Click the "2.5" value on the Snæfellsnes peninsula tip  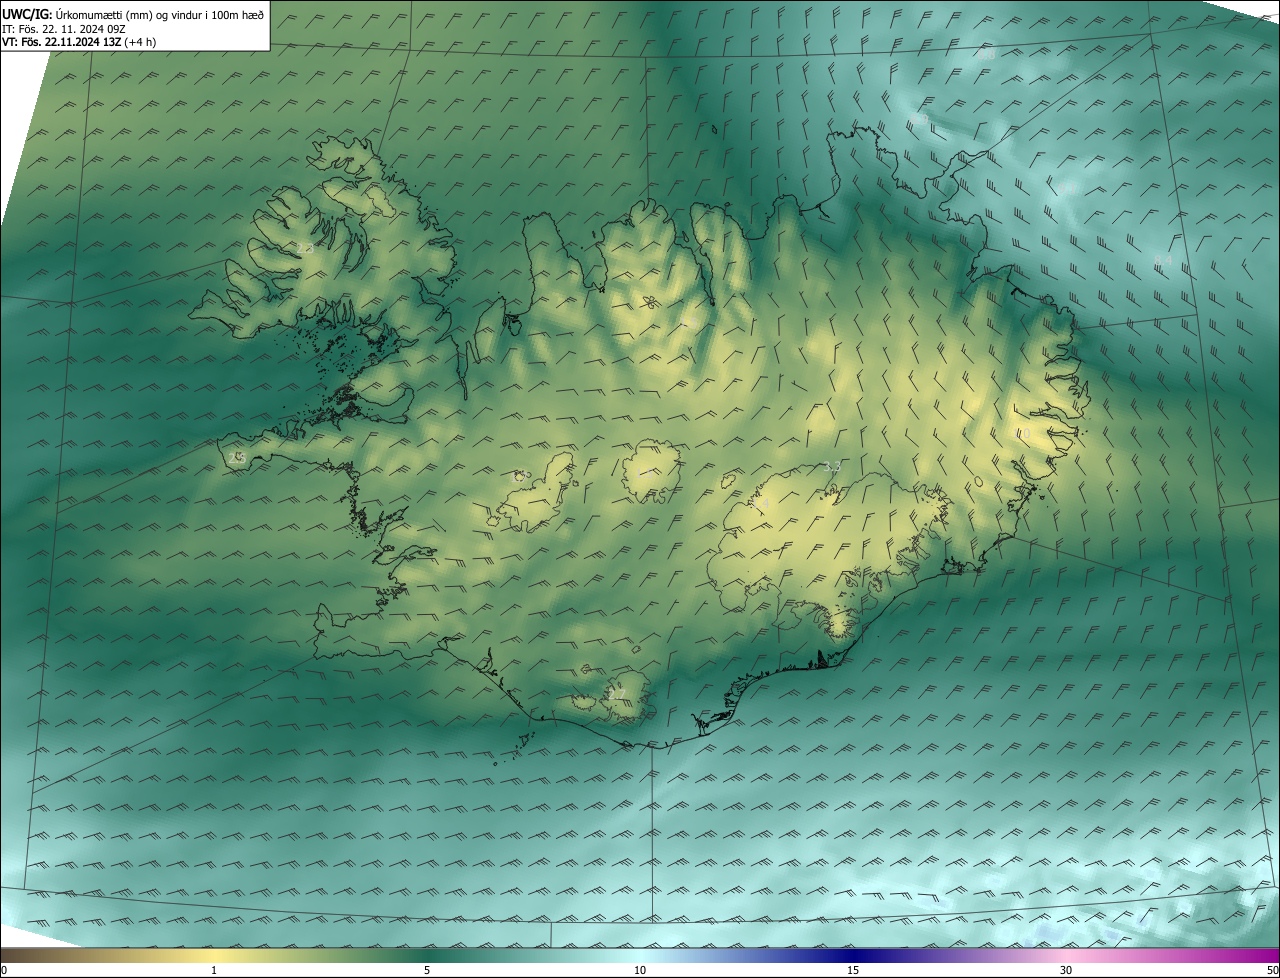(237, 458)
